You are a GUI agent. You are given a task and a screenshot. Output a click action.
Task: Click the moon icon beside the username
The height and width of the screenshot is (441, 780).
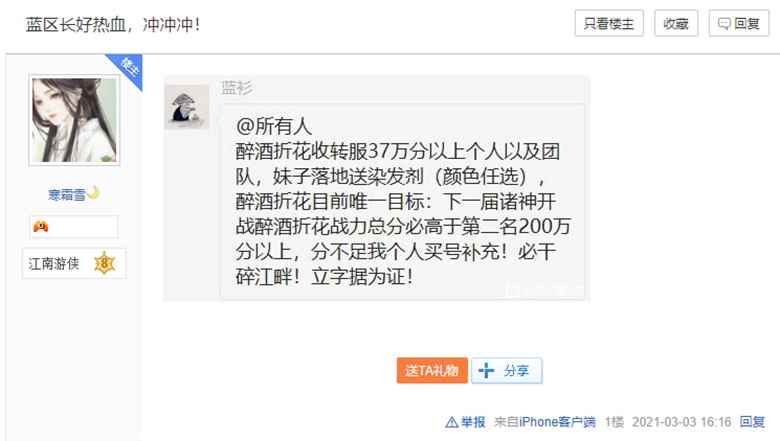click(x=94, y=193)
